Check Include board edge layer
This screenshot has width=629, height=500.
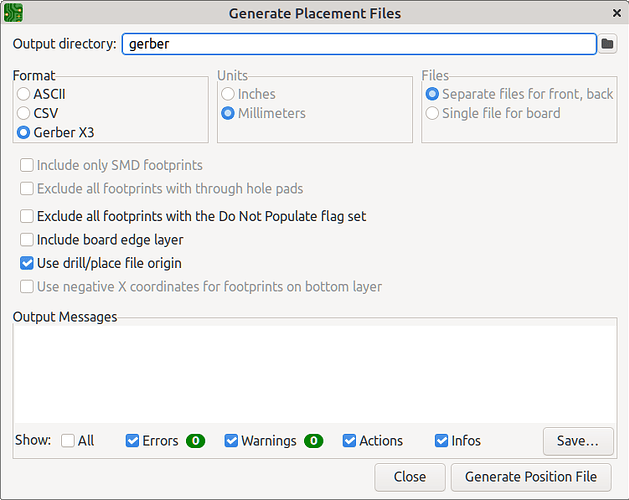click(27, 240)
